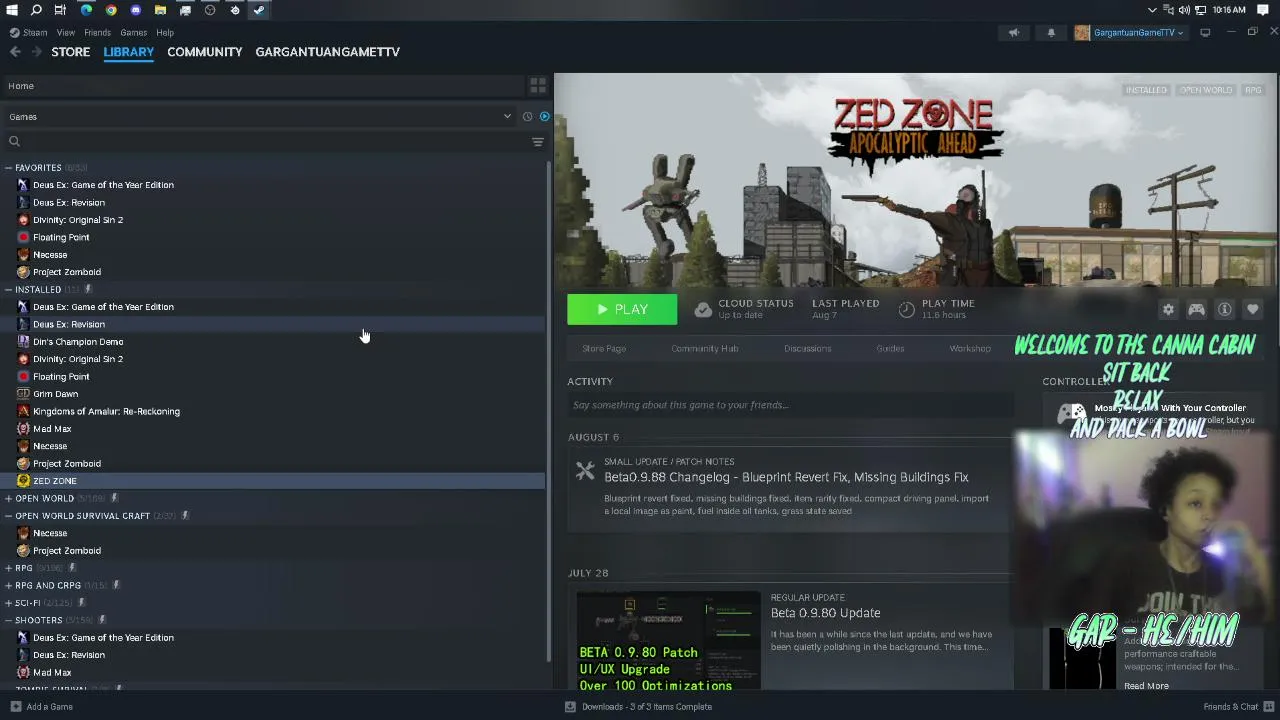Go to the ZED ZONE Store Page
Viewport: 1280px width, 720px height.
604,349
